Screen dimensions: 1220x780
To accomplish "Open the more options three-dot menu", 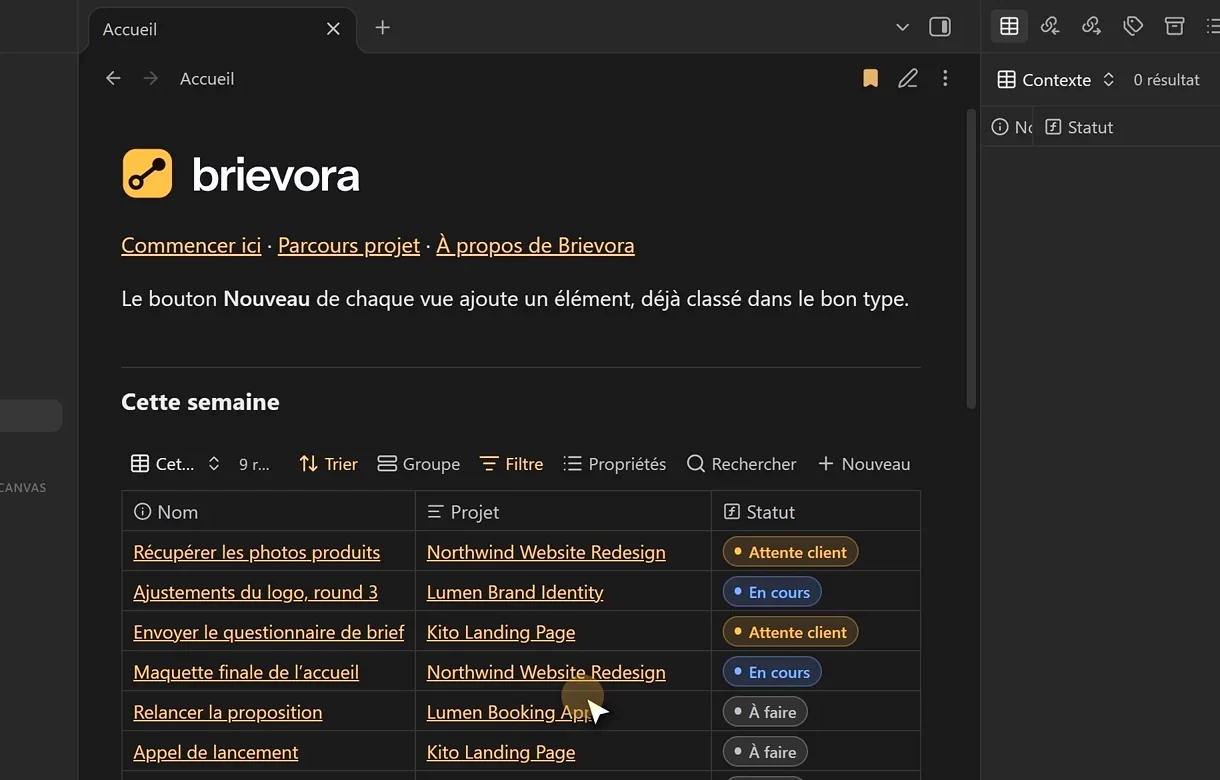I will click(945, 78).
